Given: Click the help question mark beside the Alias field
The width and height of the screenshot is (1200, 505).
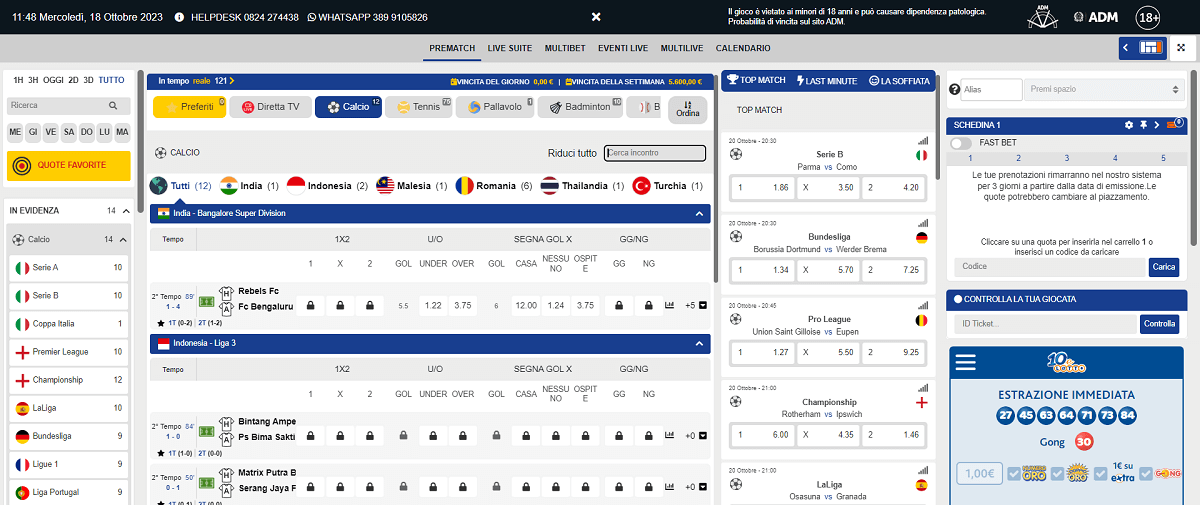Looking at the screenshot, I should tap(954, 90).
